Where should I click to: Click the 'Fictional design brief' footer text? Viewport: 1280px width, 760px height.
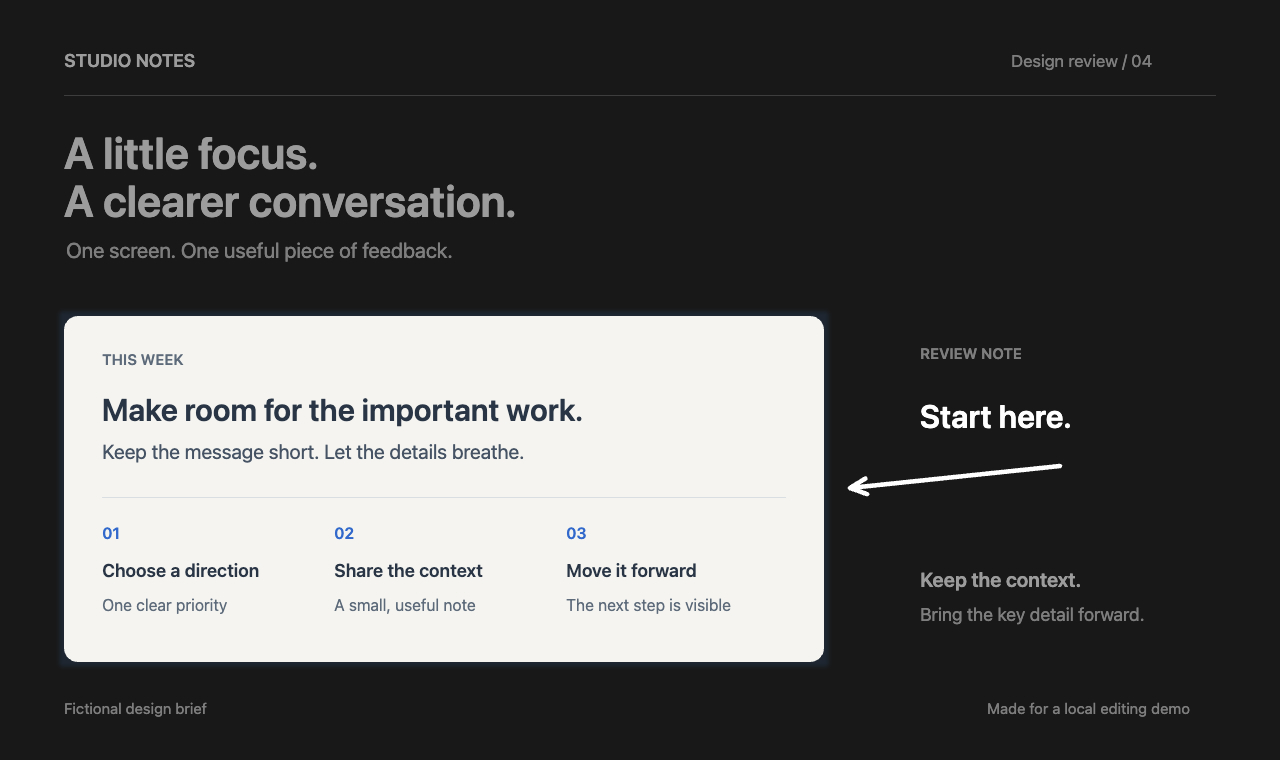tap(135, 709)
